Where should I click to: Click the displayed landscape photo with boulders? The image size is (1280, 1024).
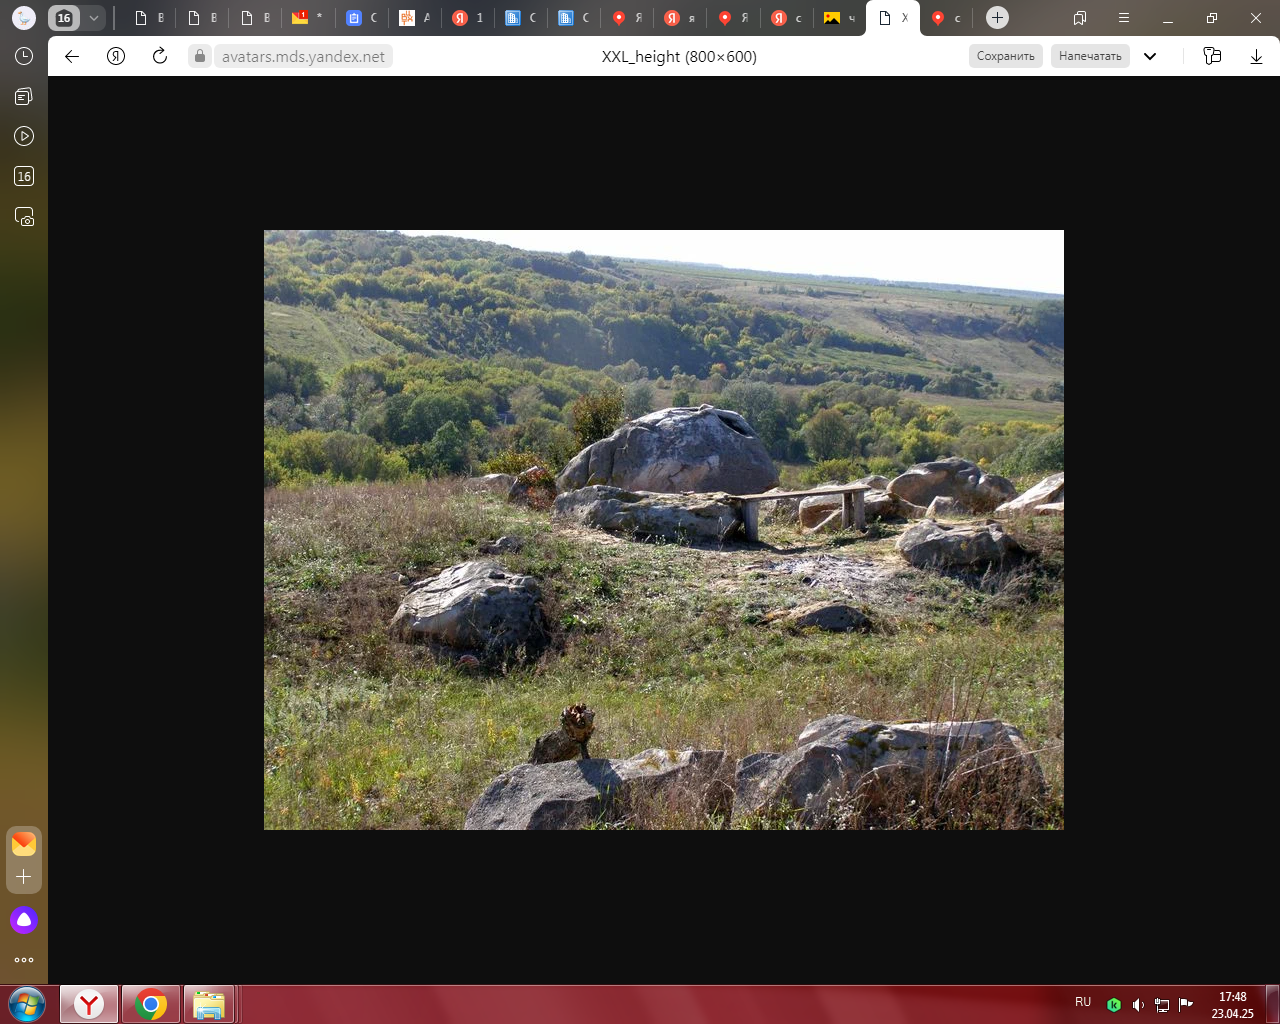click(664, 530)
